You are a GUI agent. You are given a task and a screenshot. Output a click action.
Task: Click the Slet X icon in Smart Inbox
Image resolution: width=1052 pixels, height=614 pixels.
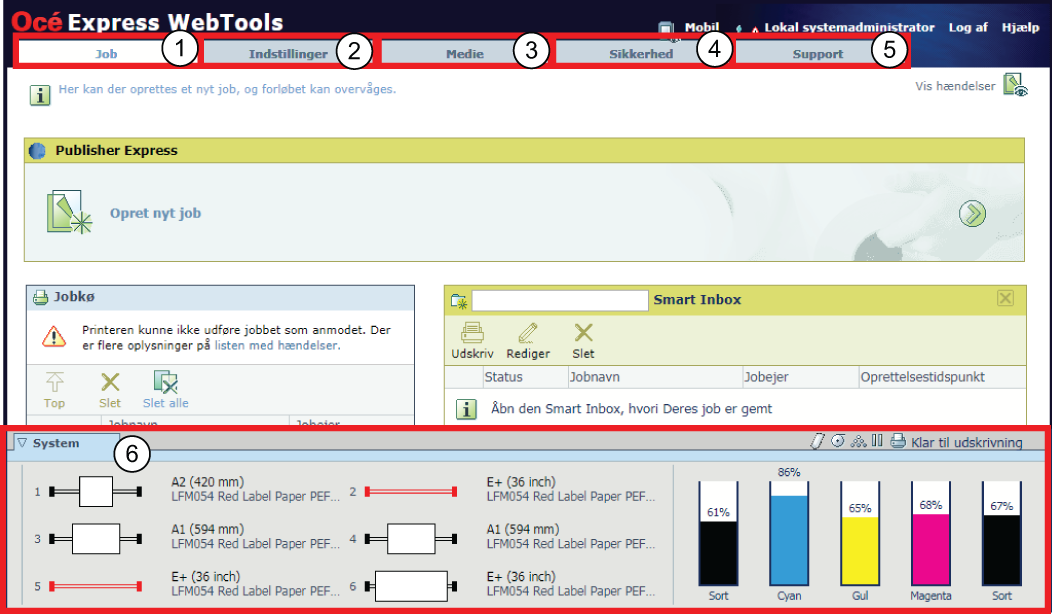[584, 333]
